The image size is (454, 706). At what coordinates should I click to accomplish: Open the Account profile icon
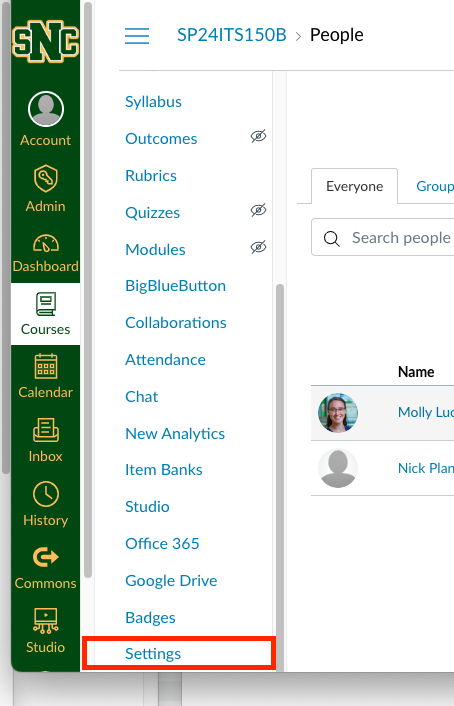46,109
